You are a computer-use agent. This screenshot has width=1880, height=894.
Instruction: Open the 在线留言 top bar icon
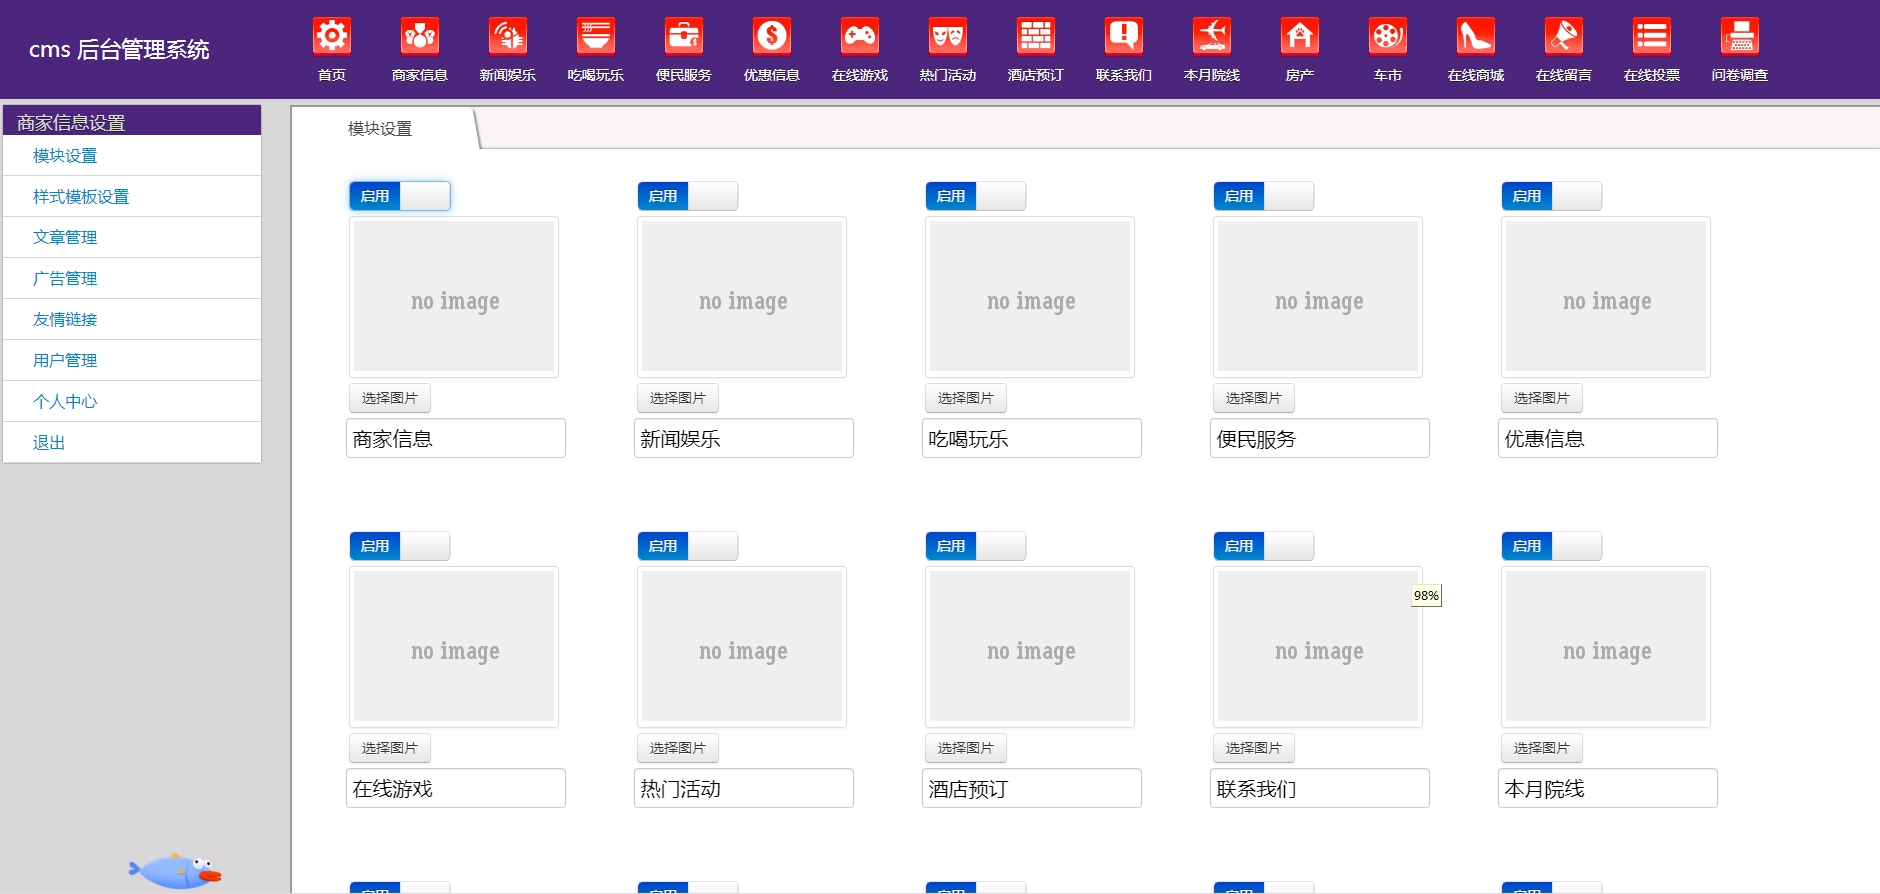(1564, 36)
